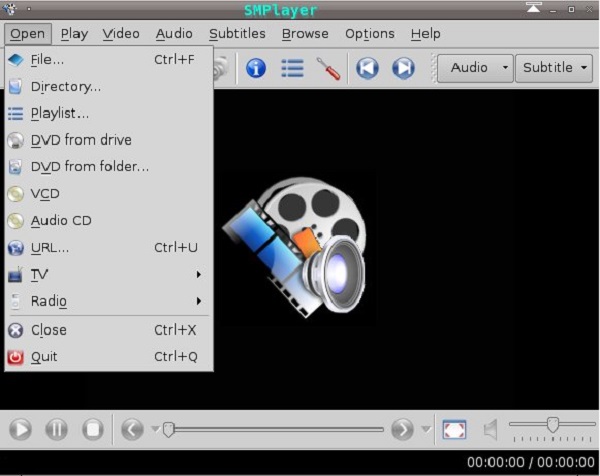Select VCD in the Open menu
The height and width of the screenshot is (476, 600).
pos(109,194)
